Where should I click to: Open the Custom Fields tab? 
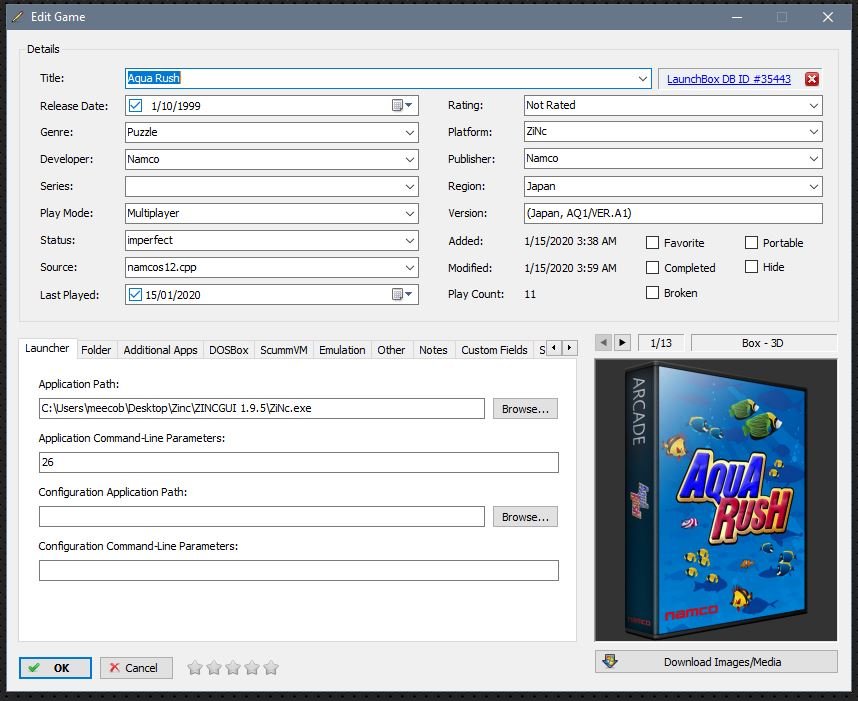click(x=494, y=350)
